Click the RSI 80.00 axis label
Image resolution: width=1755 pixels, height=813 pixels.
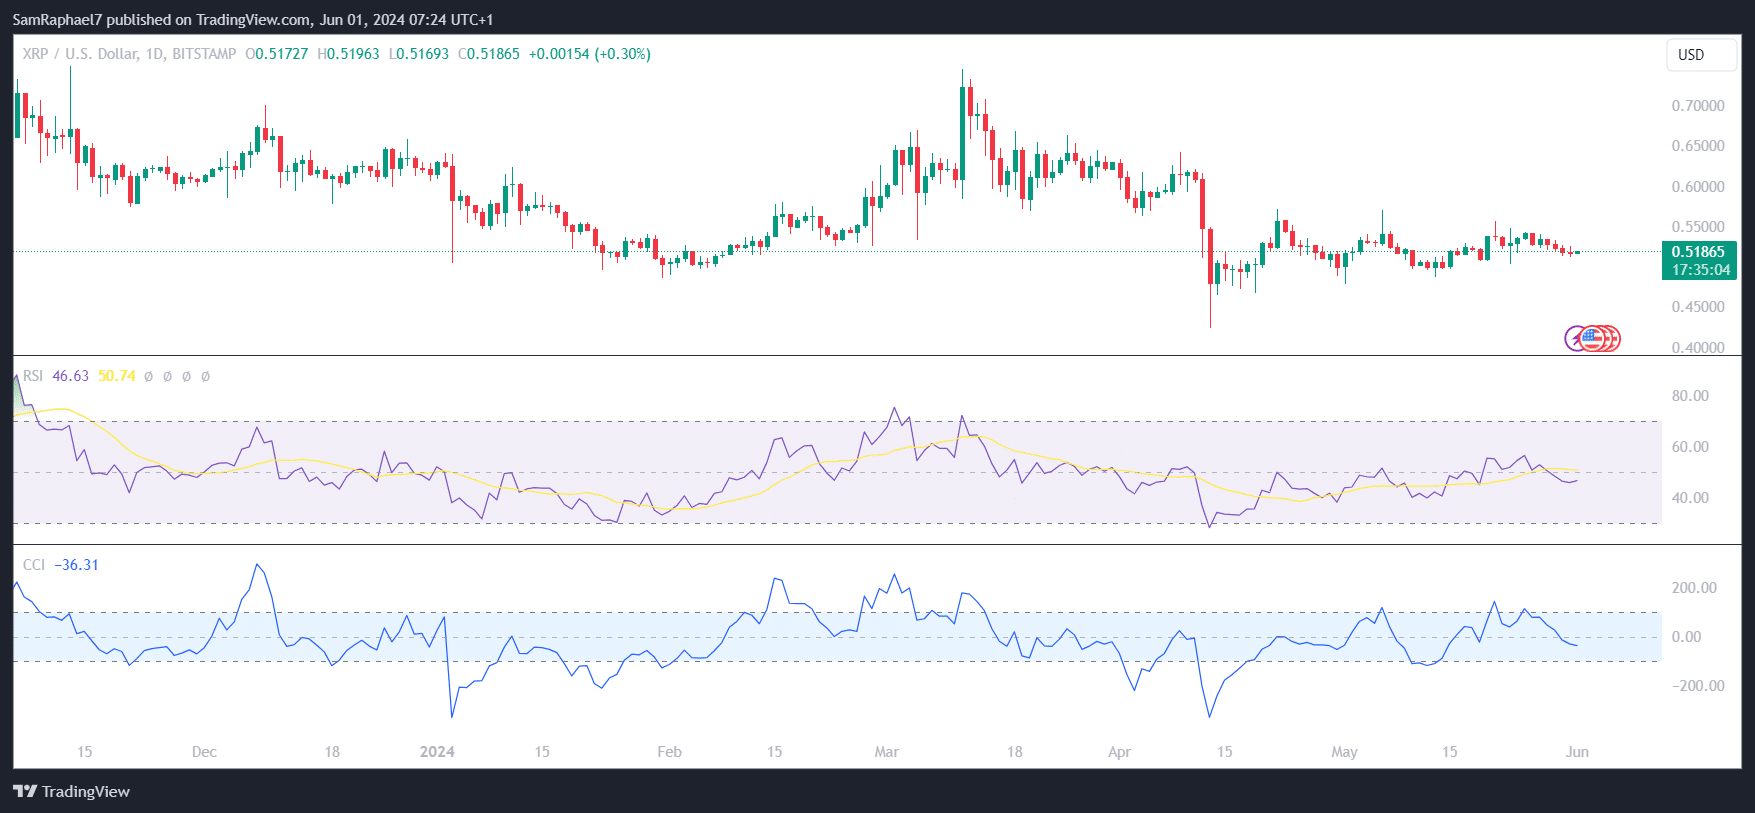click(x=1690, y=396)
